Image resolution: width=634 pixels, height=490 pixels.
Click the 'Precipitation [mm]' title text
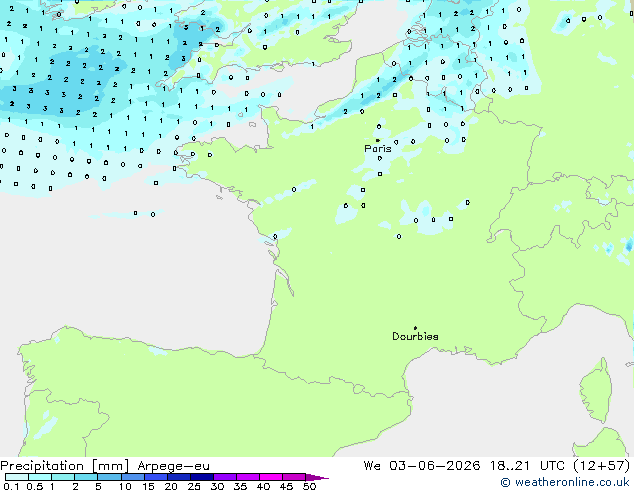tap(65, 466)
